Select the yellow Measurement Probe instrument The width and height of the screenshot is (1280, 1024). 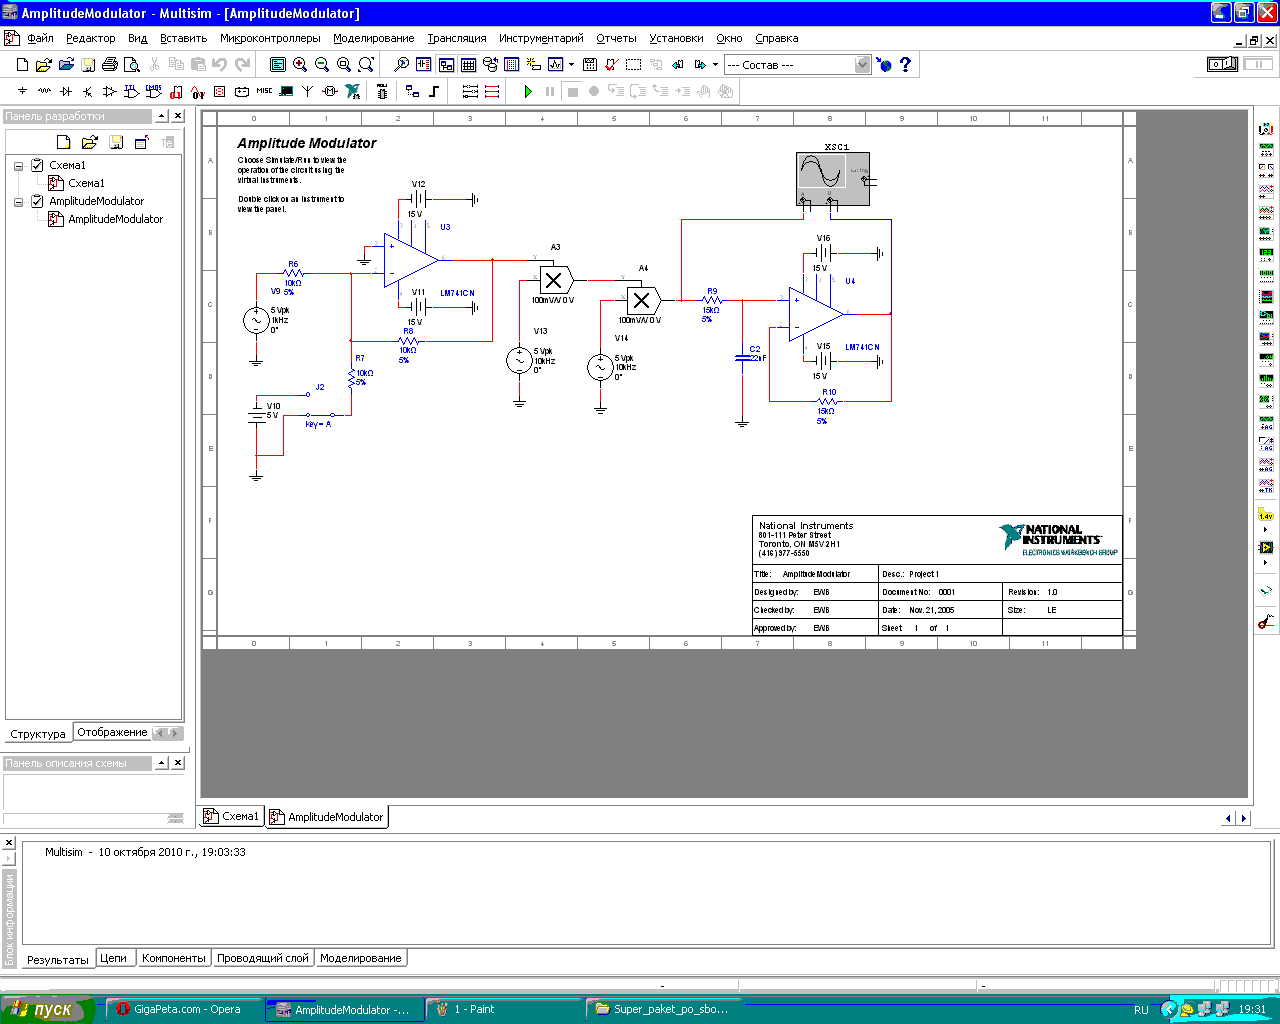(x=1266, y=516)
